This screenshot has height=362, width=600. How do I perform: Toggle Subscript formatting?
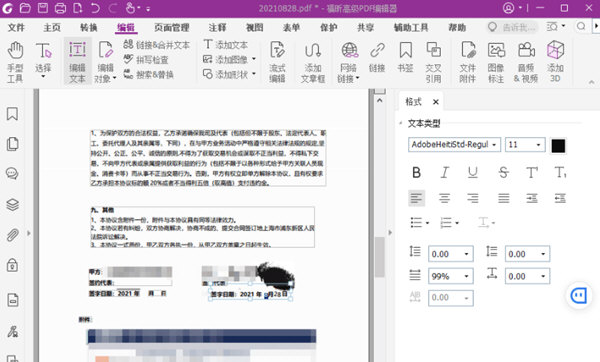coord(560,173)
